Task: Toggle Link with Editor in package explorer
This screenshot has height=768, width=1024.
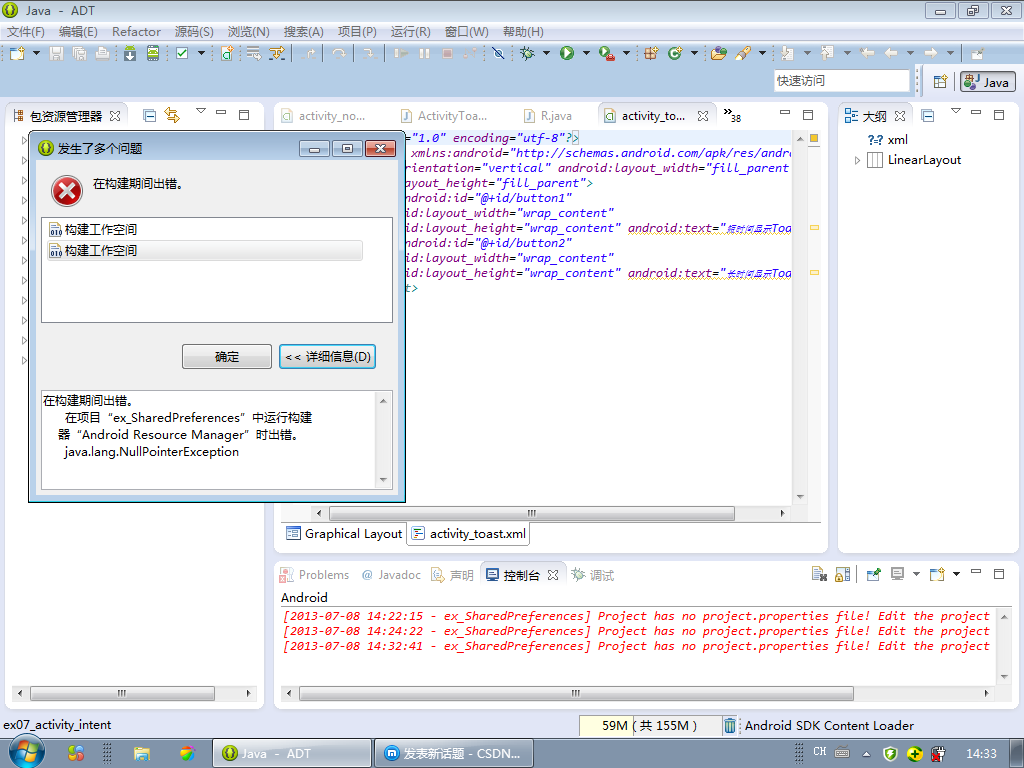Action: (x=171, y=116)
